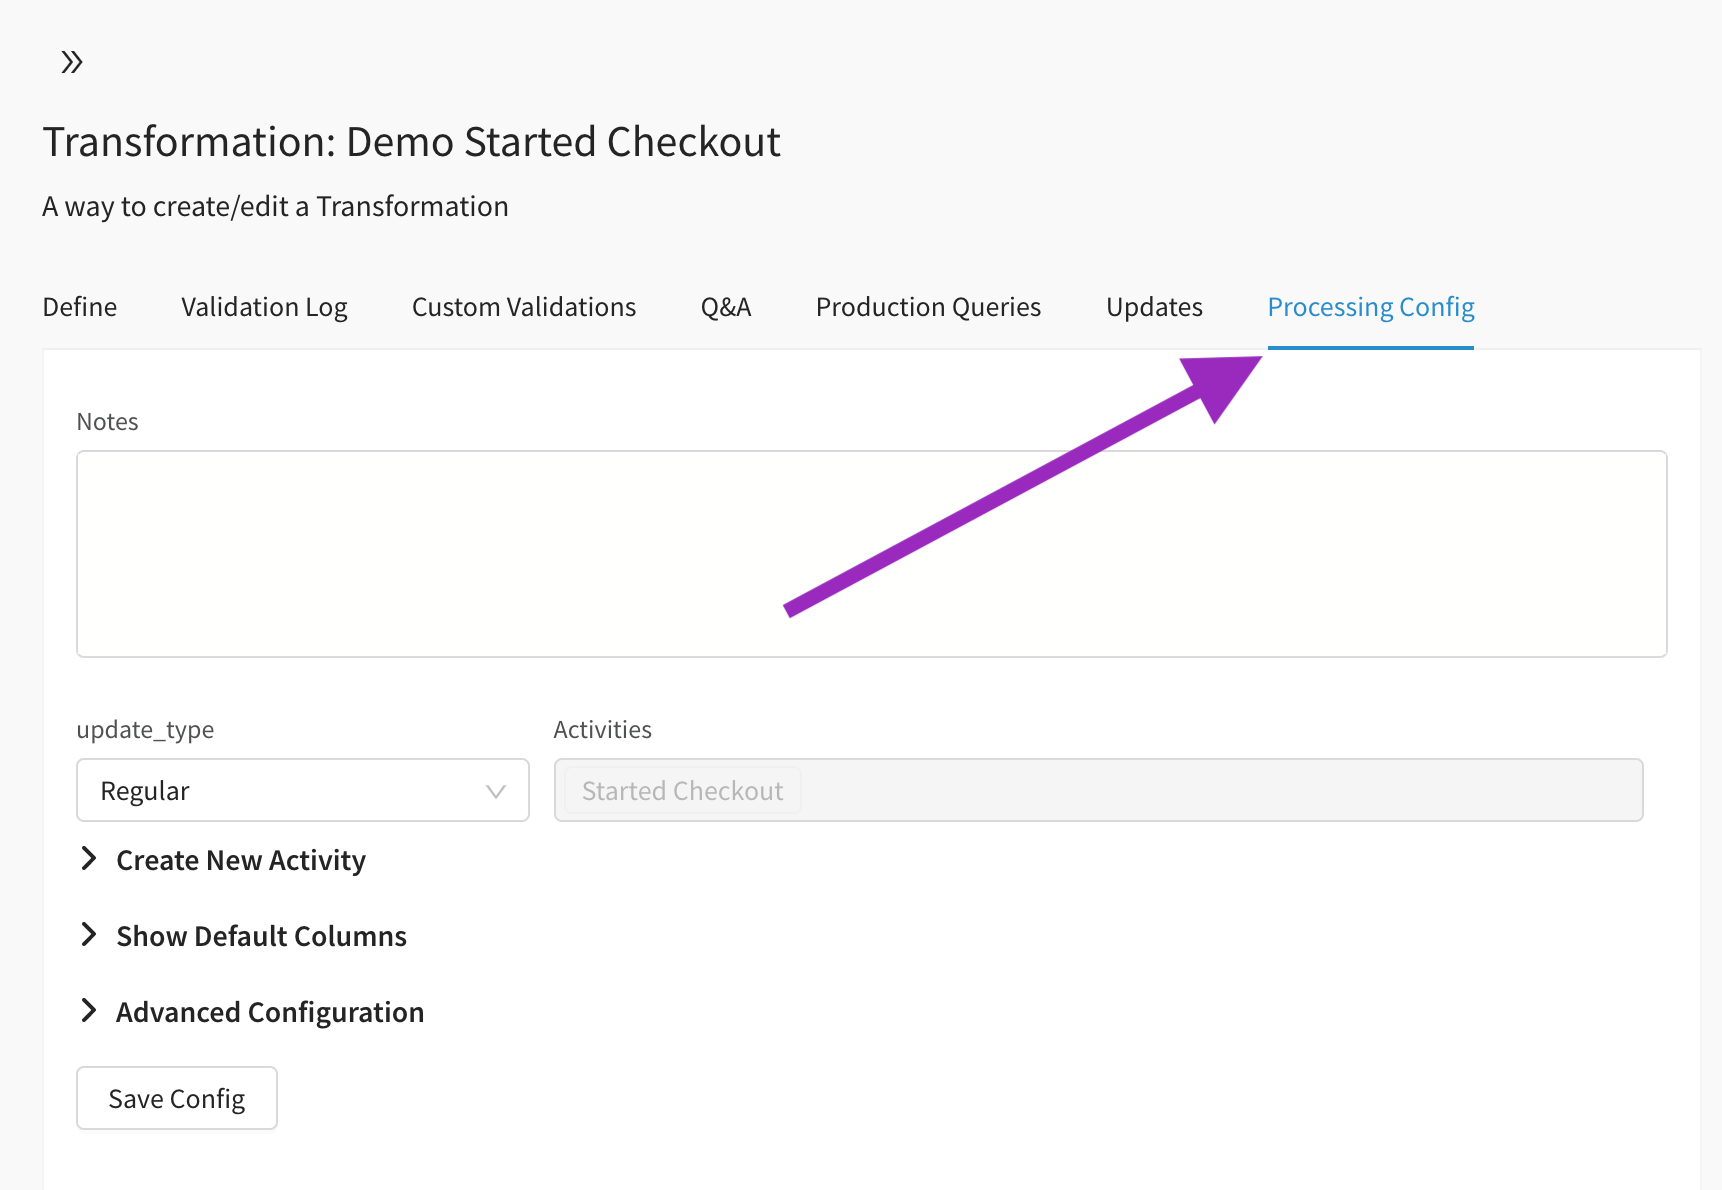Click the down arrow in update_type select
The width and height of the screenshot is (1722, 1190).
click(495, 791)
